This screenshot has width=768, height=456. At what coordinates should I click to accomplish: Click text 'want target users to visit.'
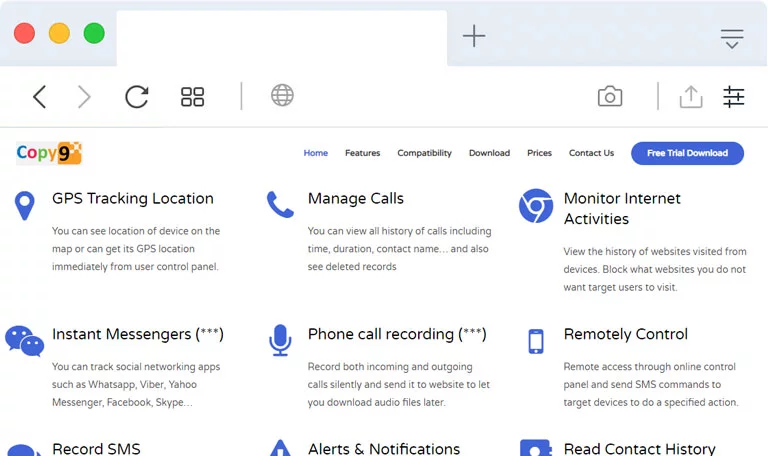coord(620,287)
